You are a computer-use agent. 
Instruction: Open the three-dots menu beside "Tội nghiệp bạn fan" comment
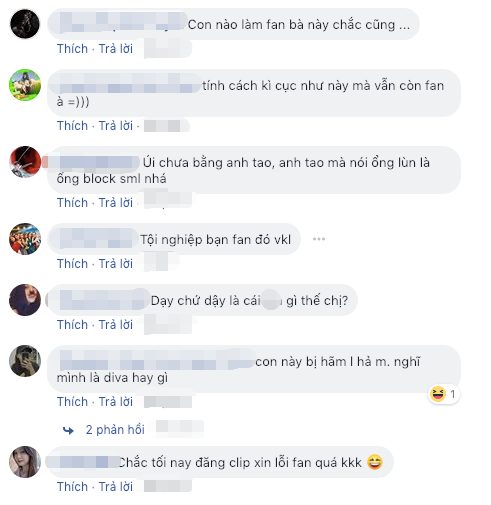(319, 239)
